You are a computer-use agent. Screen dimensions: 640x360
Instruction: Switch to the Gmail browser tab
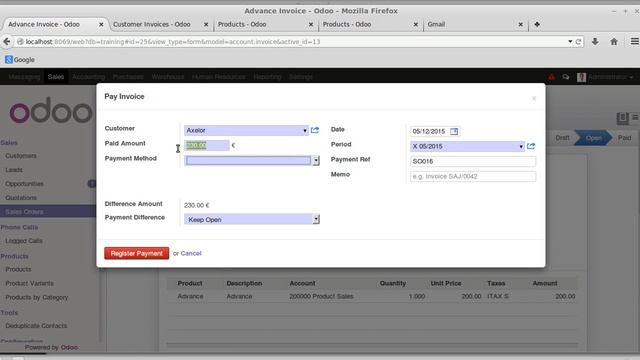(436, 24)
